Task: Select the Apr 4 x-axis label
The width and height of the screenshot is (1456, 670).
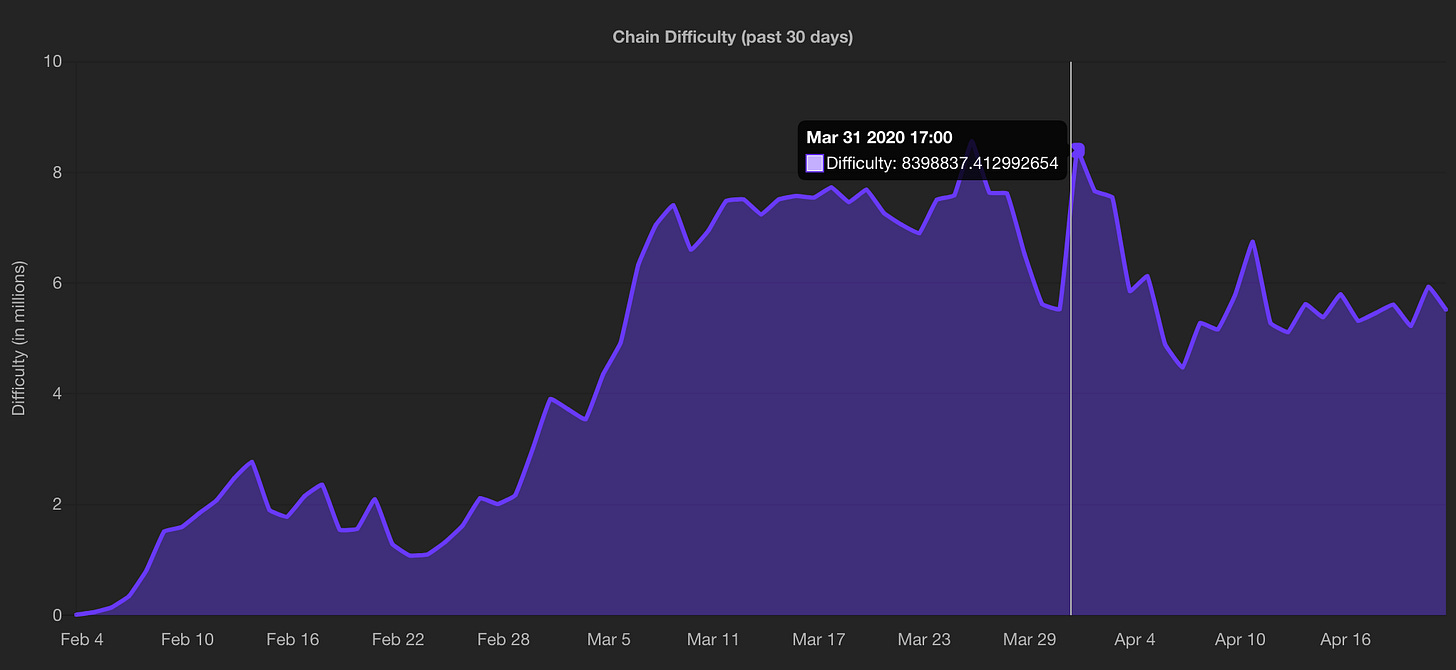Action: 1135,639
